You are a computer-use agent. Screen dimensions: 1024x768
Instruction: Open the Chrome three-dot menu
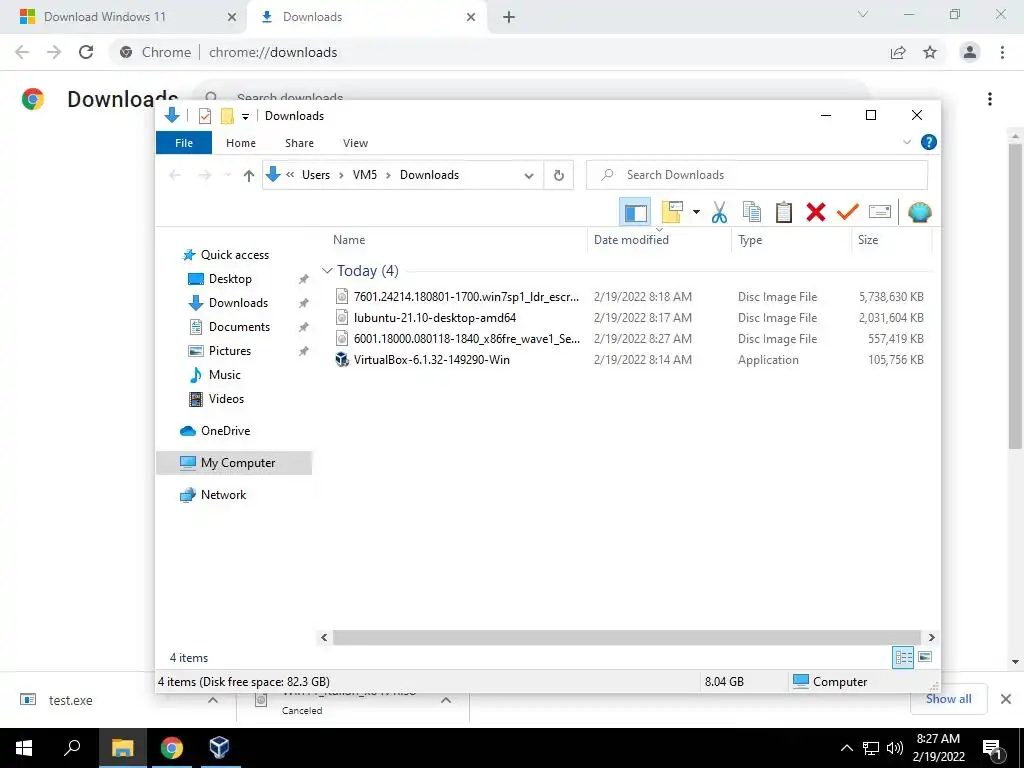(x=1002, y=52)
